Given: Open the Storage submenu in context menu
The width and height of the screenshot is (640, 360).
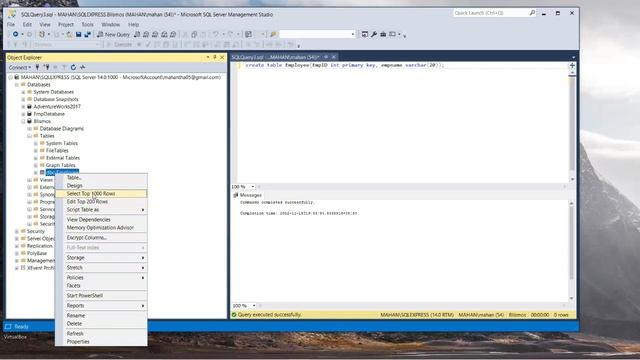Looking at the screenshot, I should tap(101, 258).
